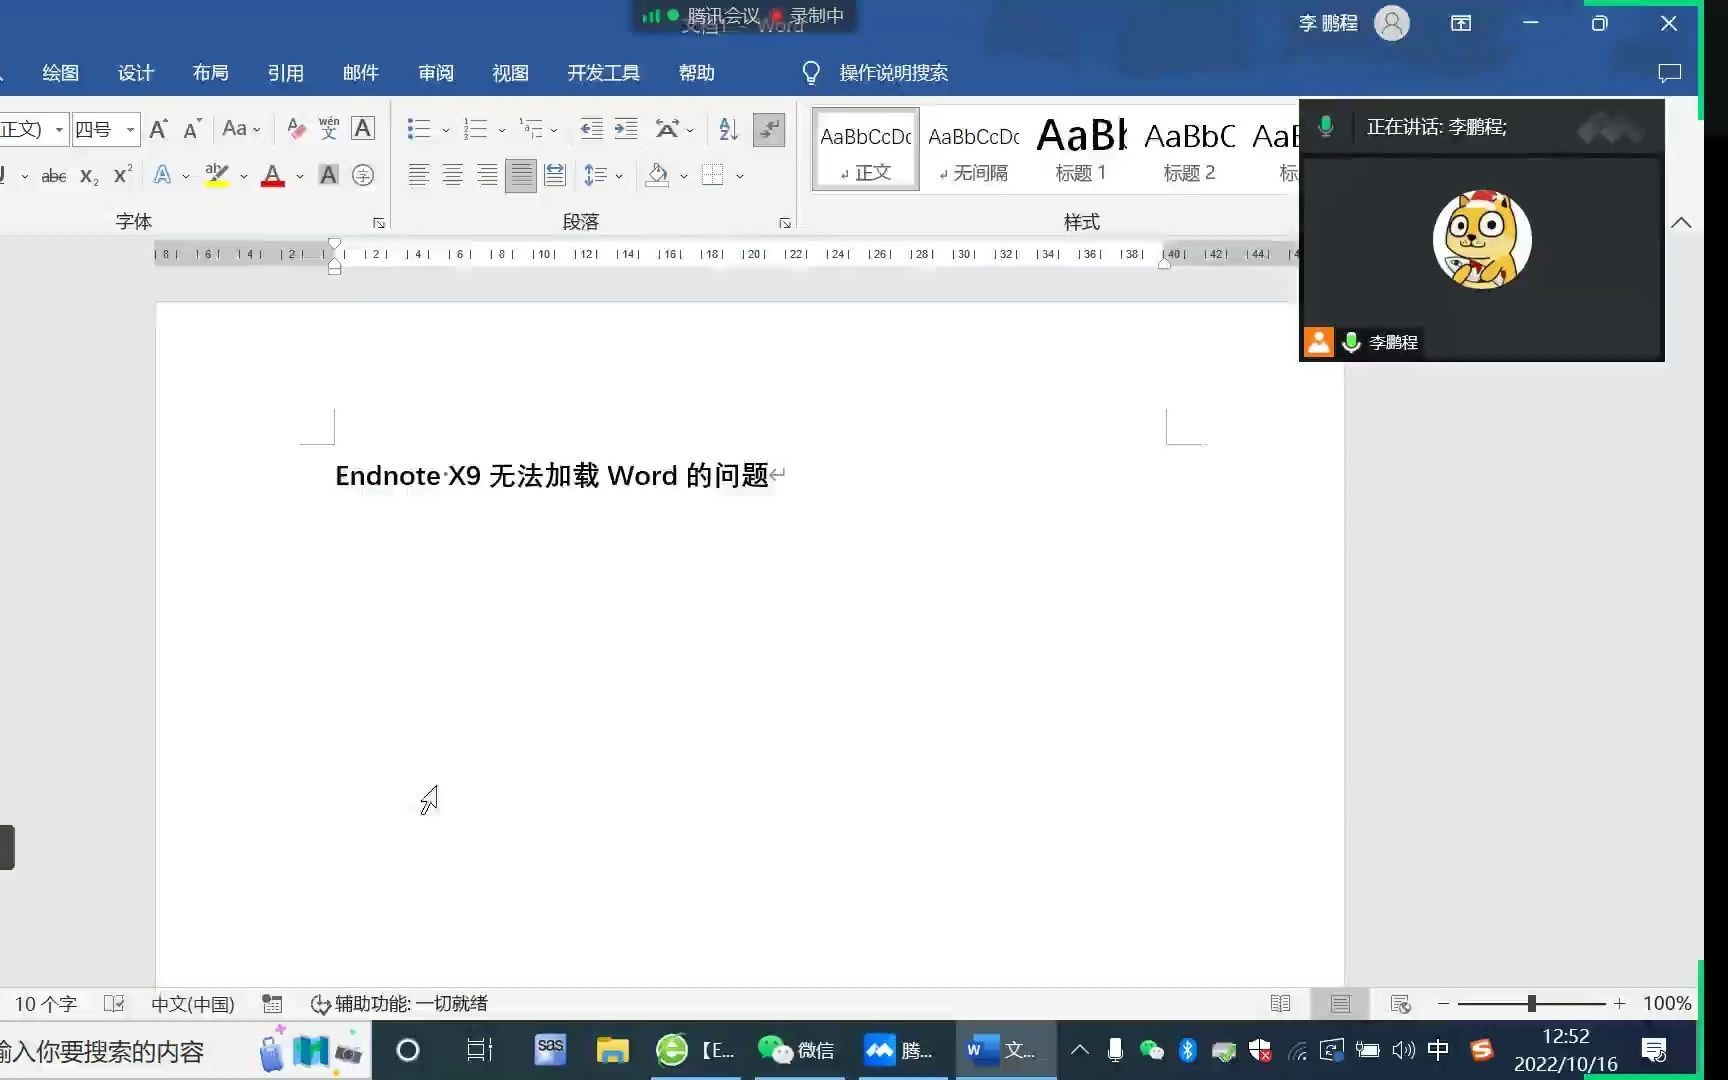Viewport: 1728px width, 1080px height.
Task: Open paragraph dialog launcher
Action: point(785,223)
